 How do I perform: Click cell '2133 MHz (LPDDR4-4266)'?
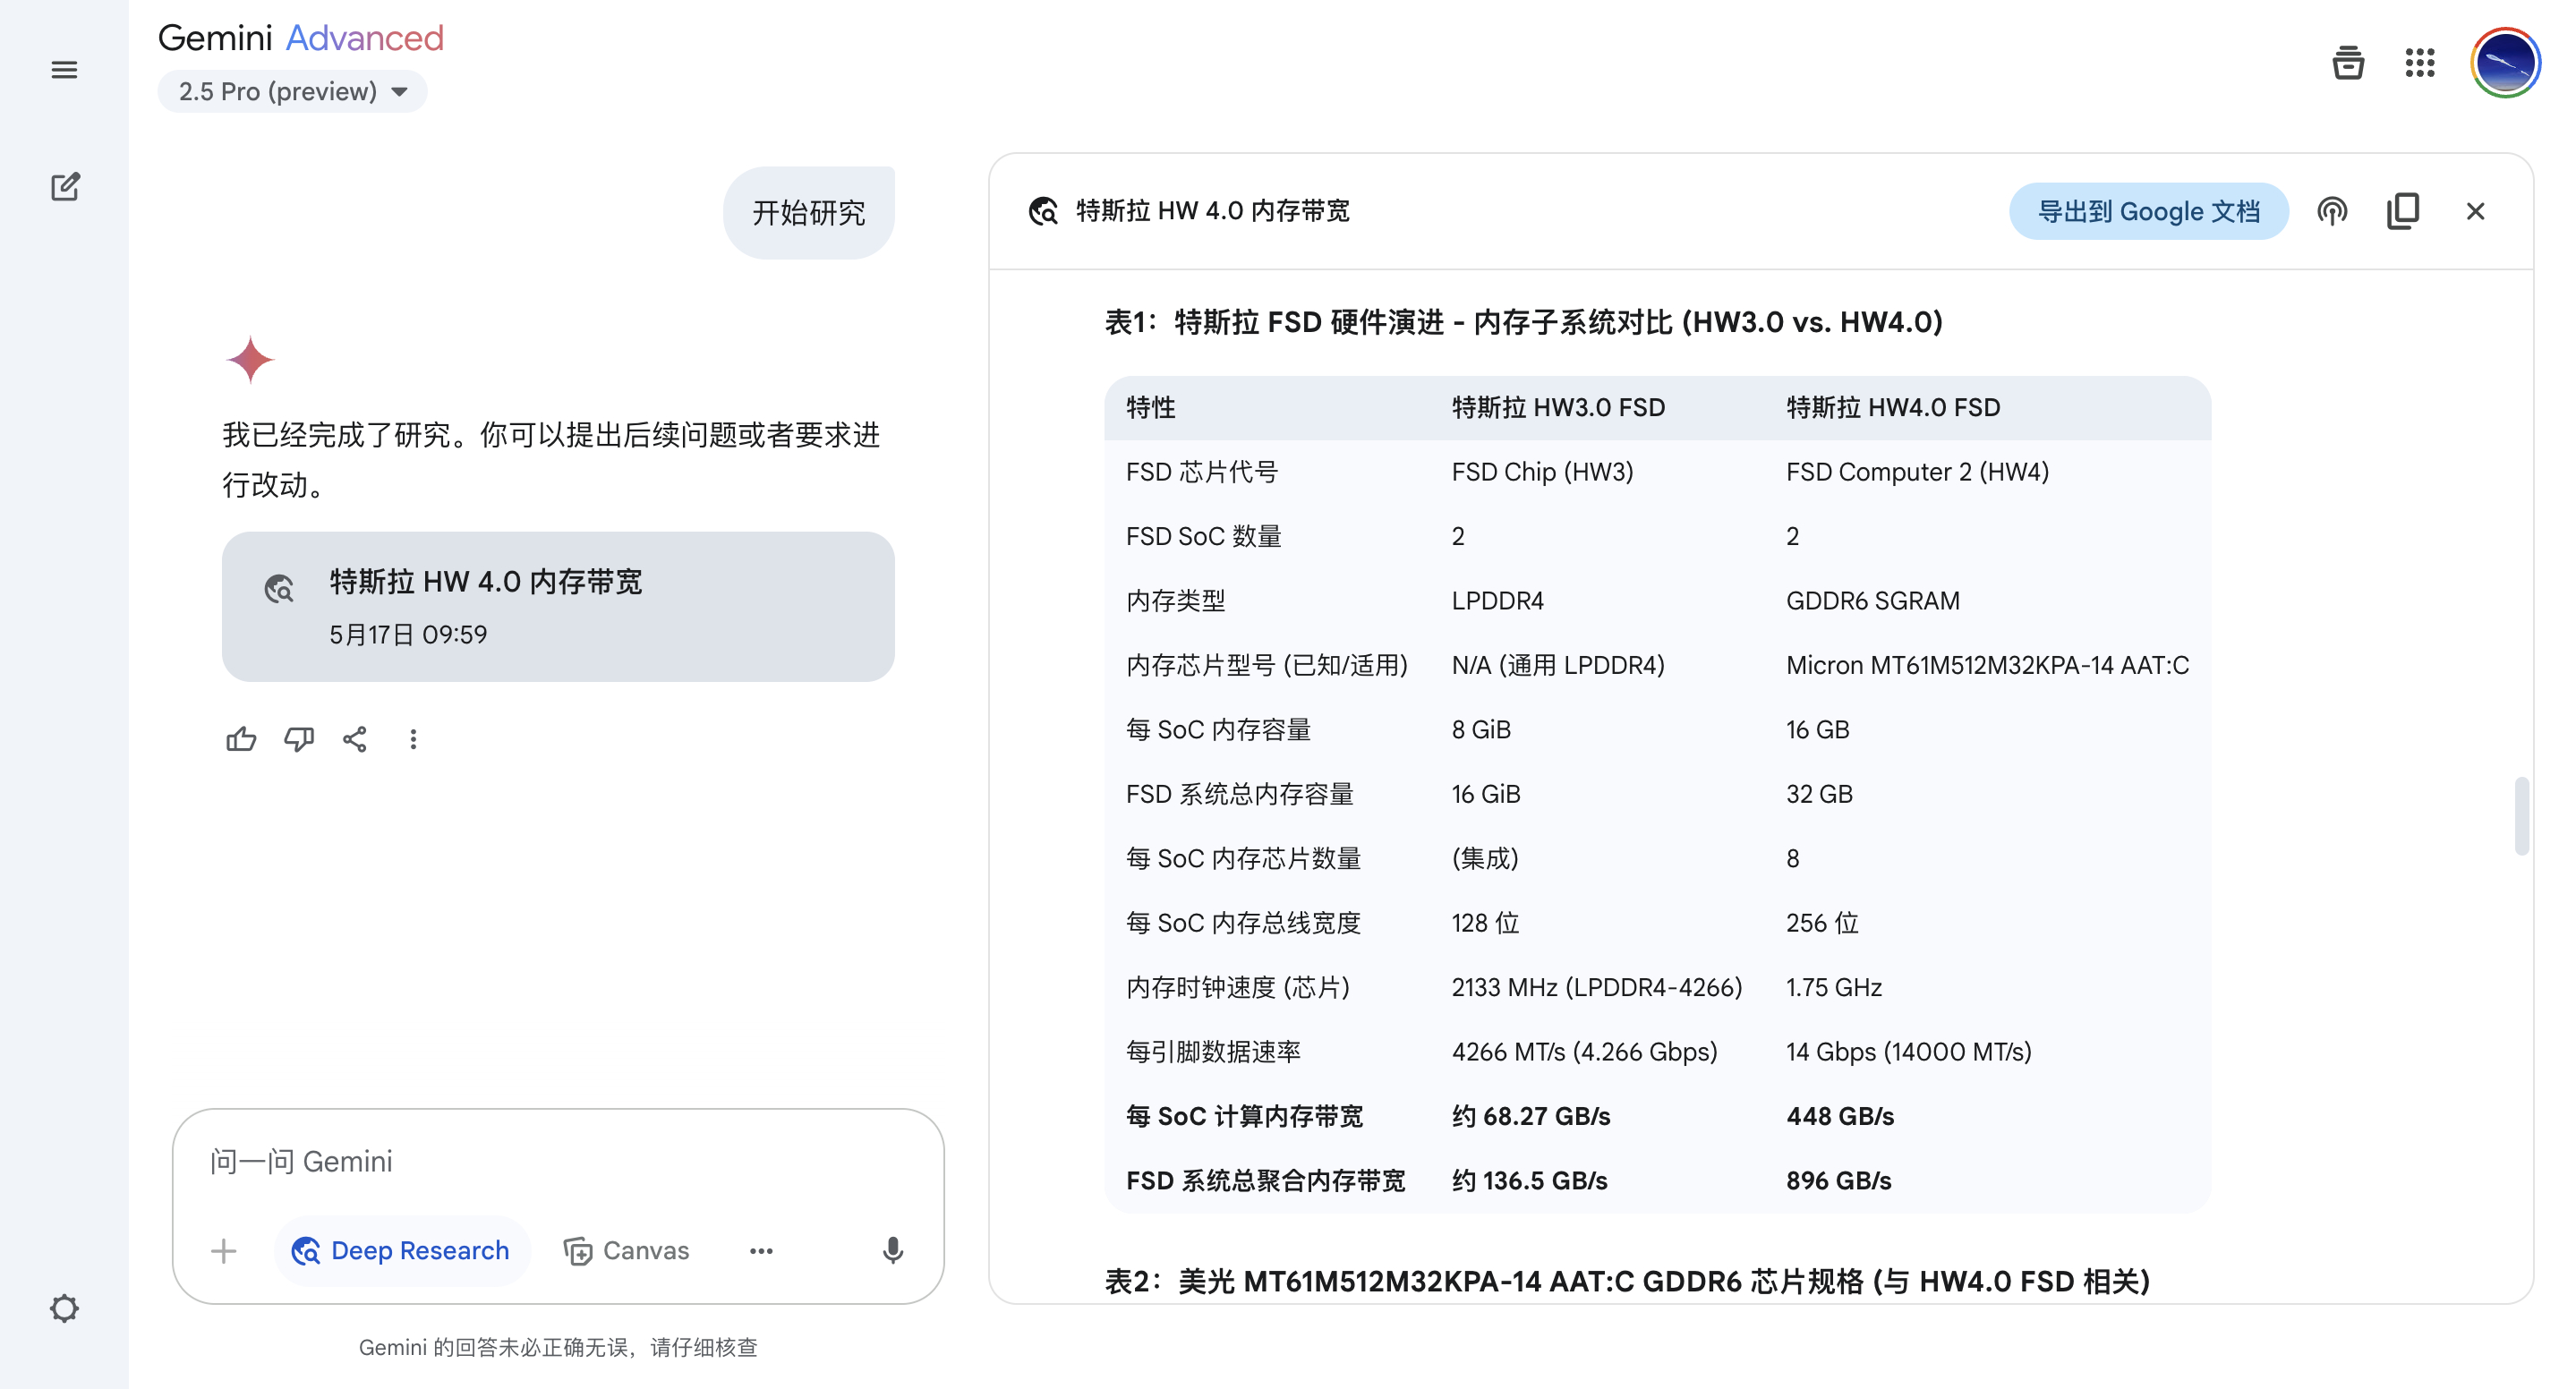1596,987
